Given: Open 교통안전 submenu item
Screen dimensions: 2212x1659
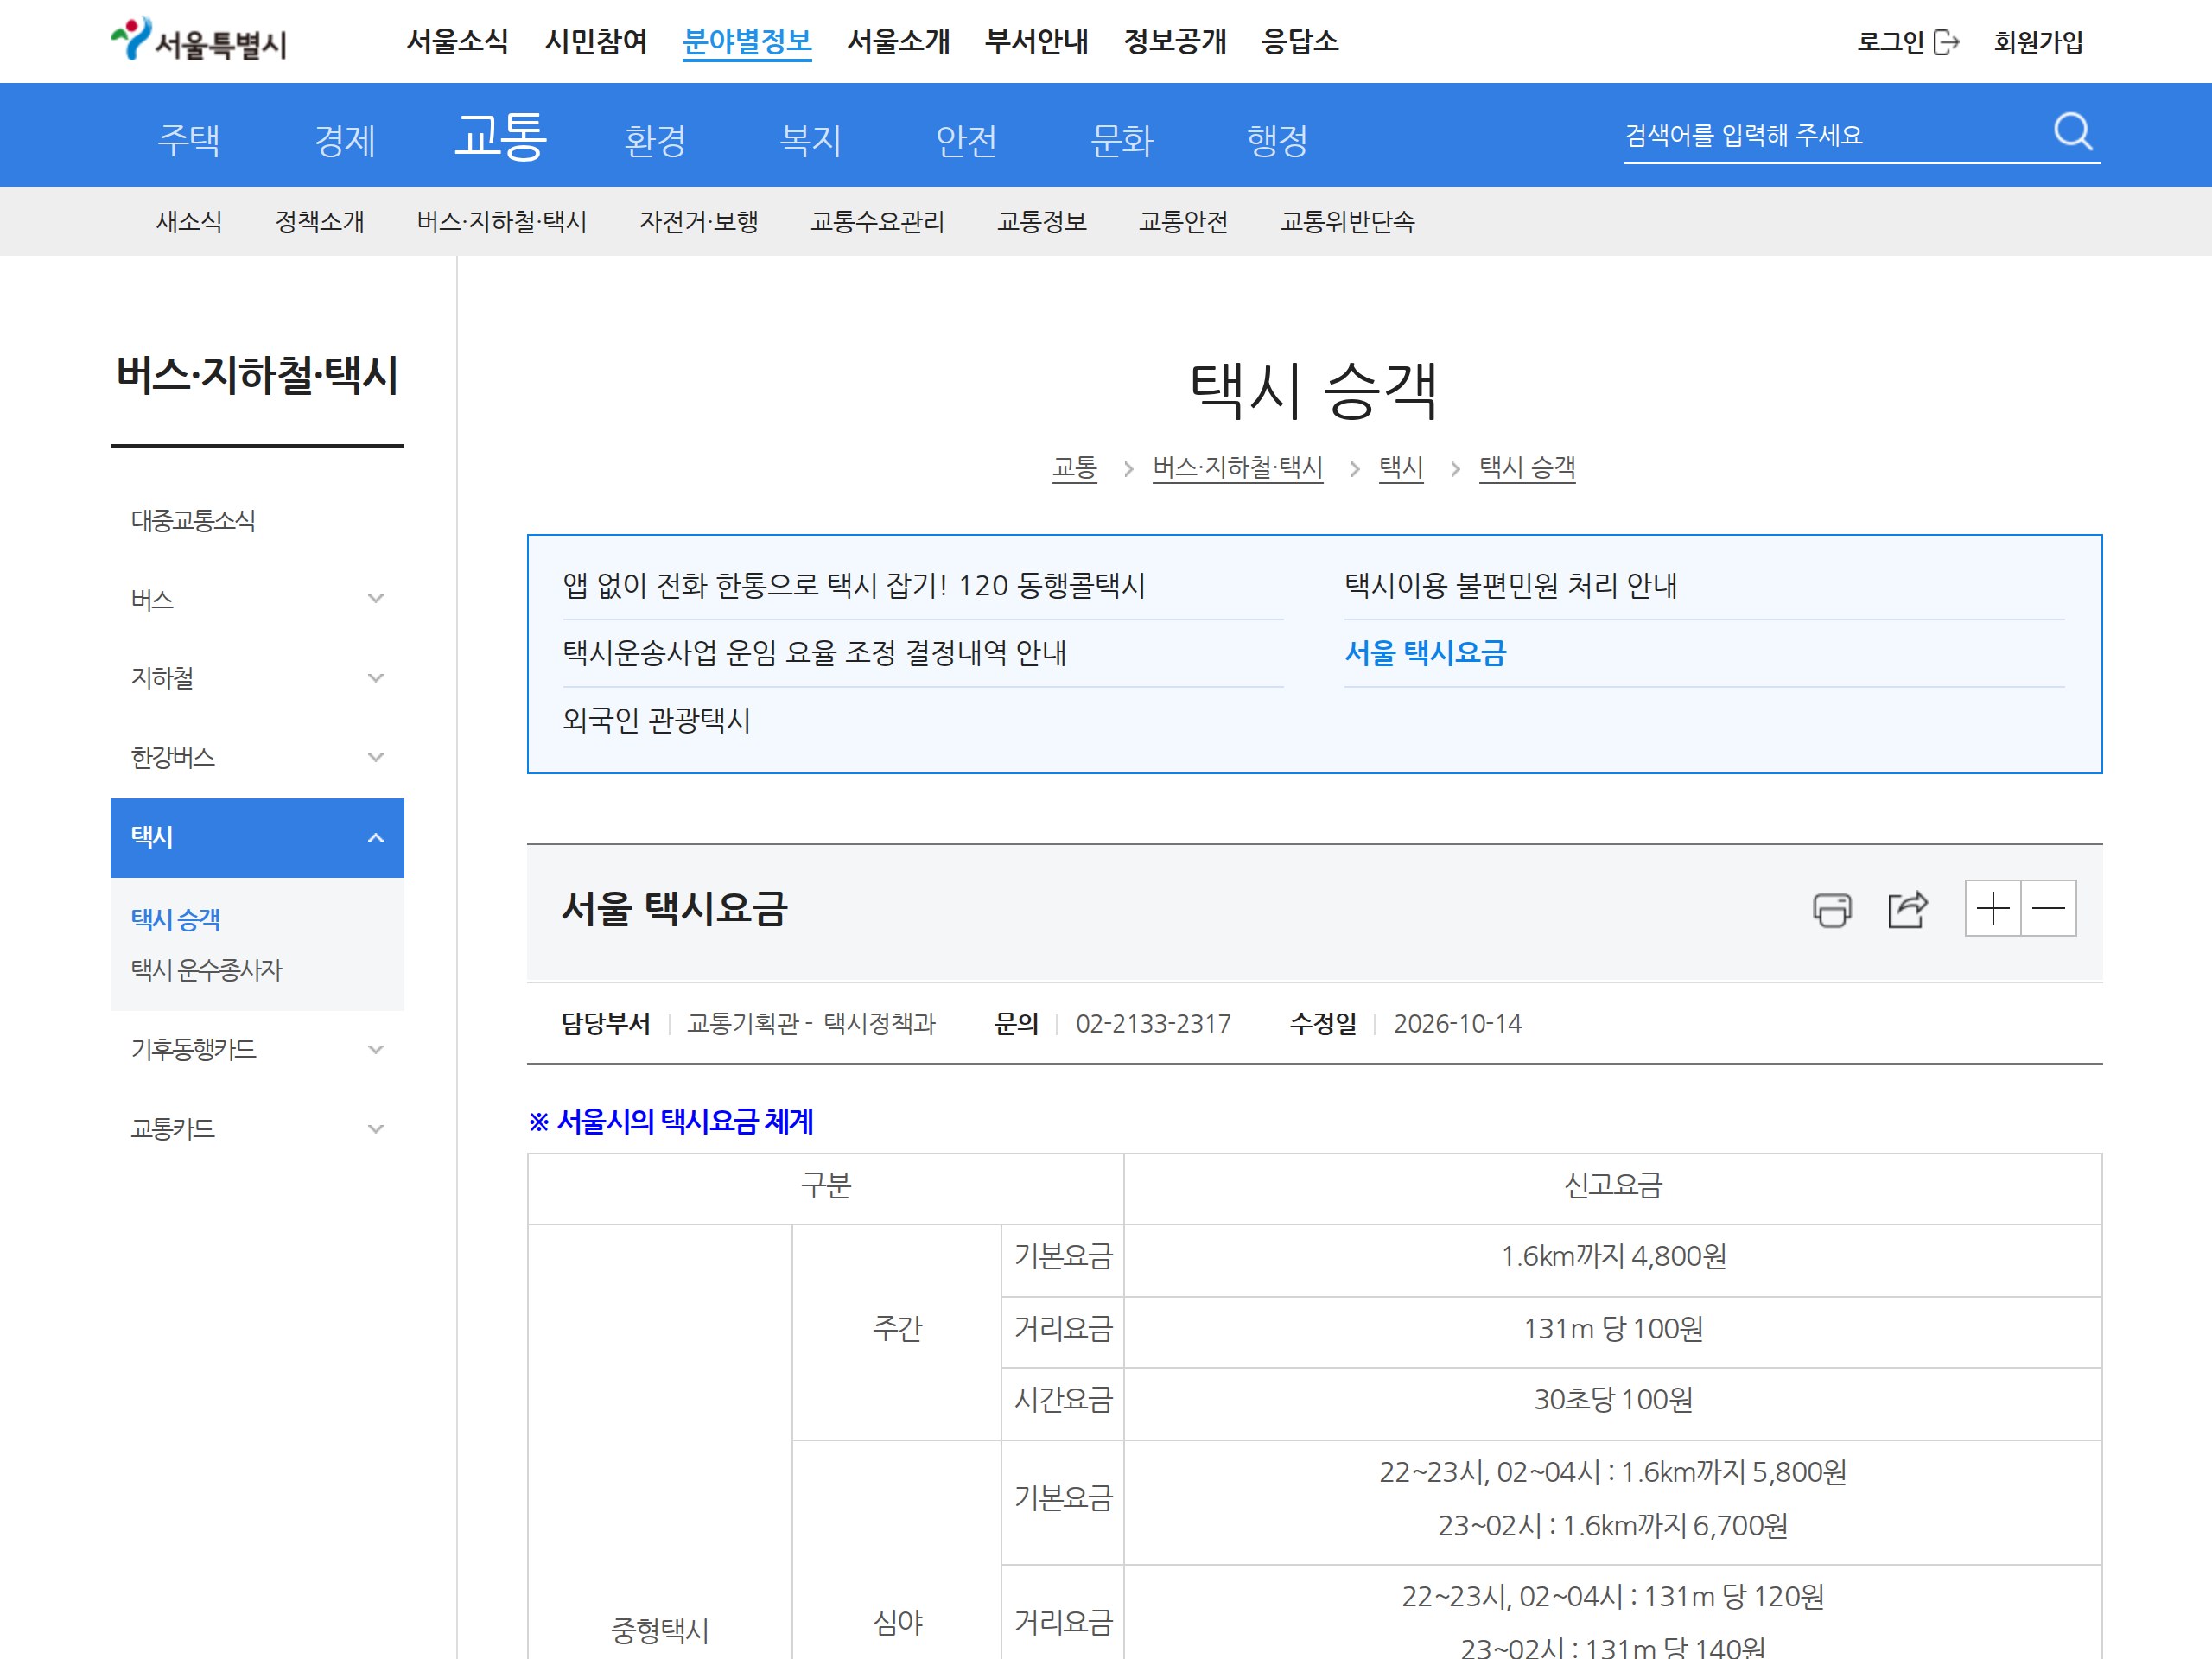Looking at the screenshot, I should point(1183,221).
